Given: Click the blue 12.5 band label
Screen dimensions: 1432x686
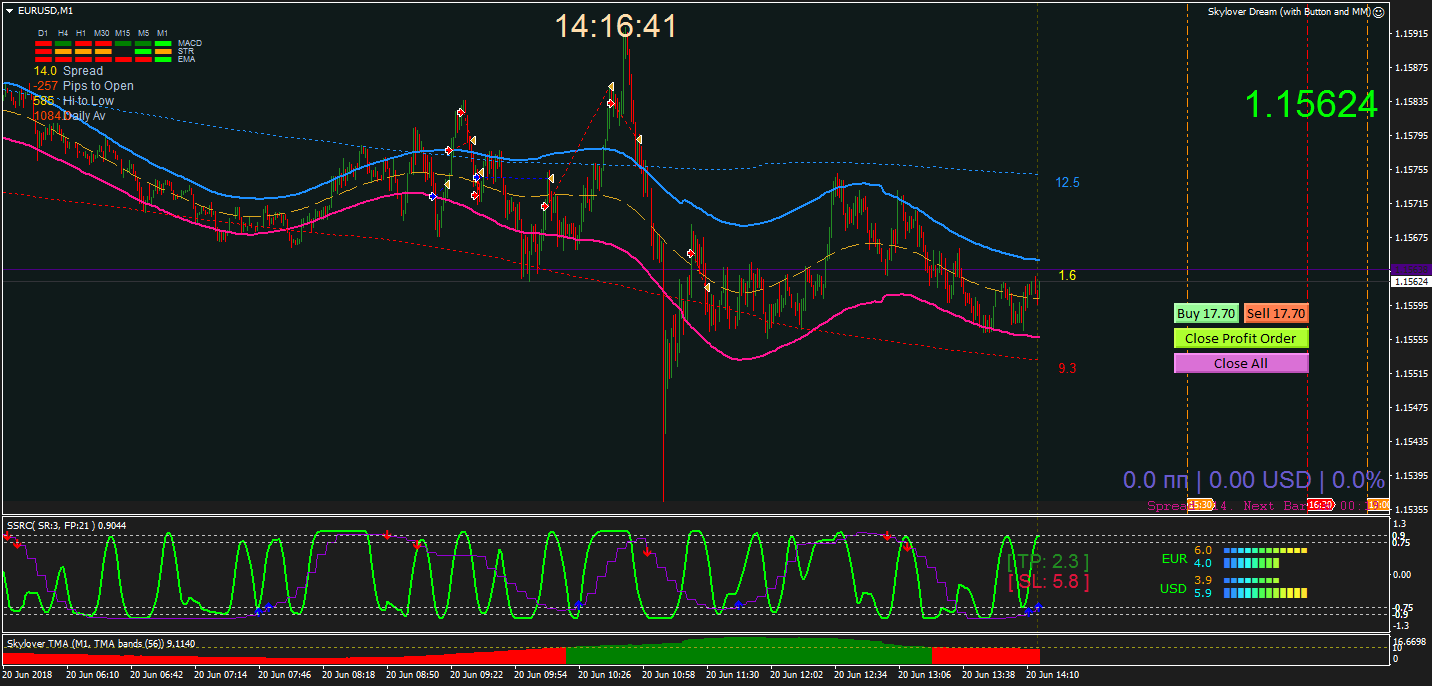Looking at the screenshot, I should click(1067, 183).
